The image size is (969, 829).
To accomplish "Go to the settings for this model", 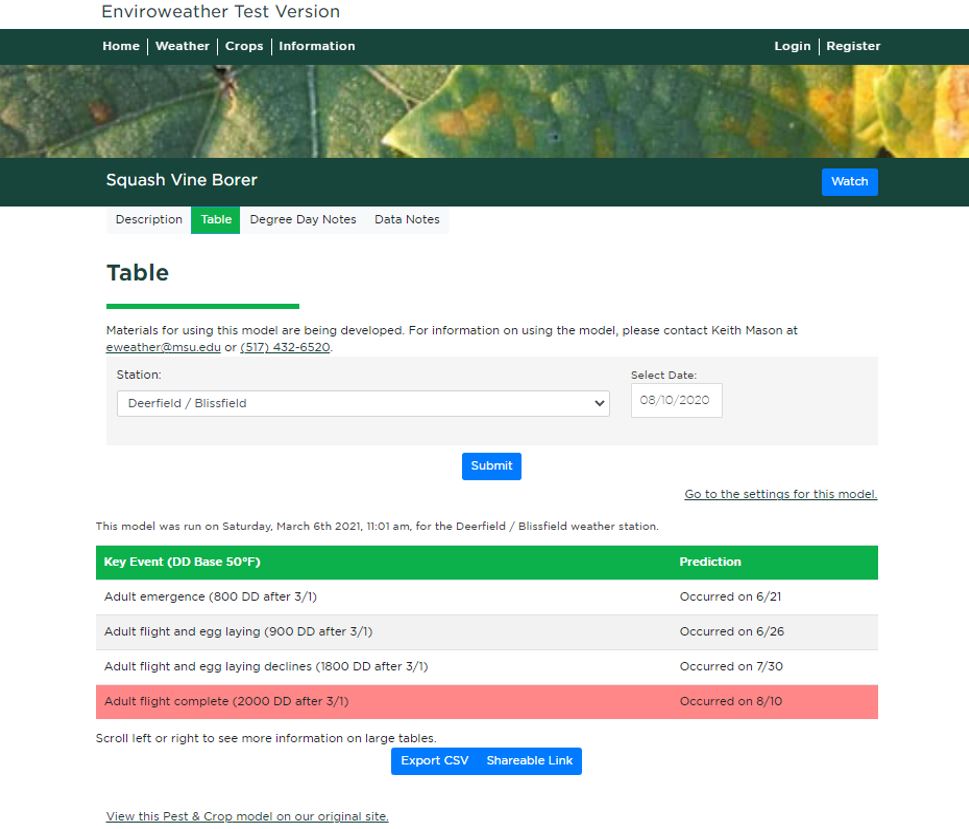I will (780, 494).
